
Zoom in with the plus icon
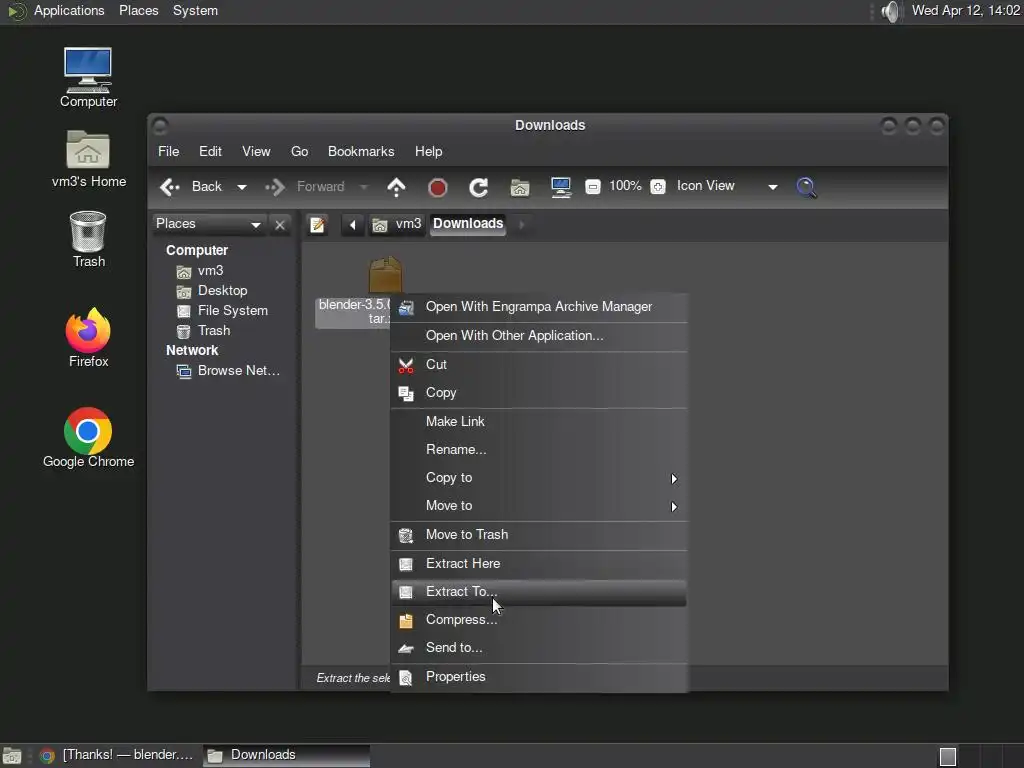pos(658,187)
